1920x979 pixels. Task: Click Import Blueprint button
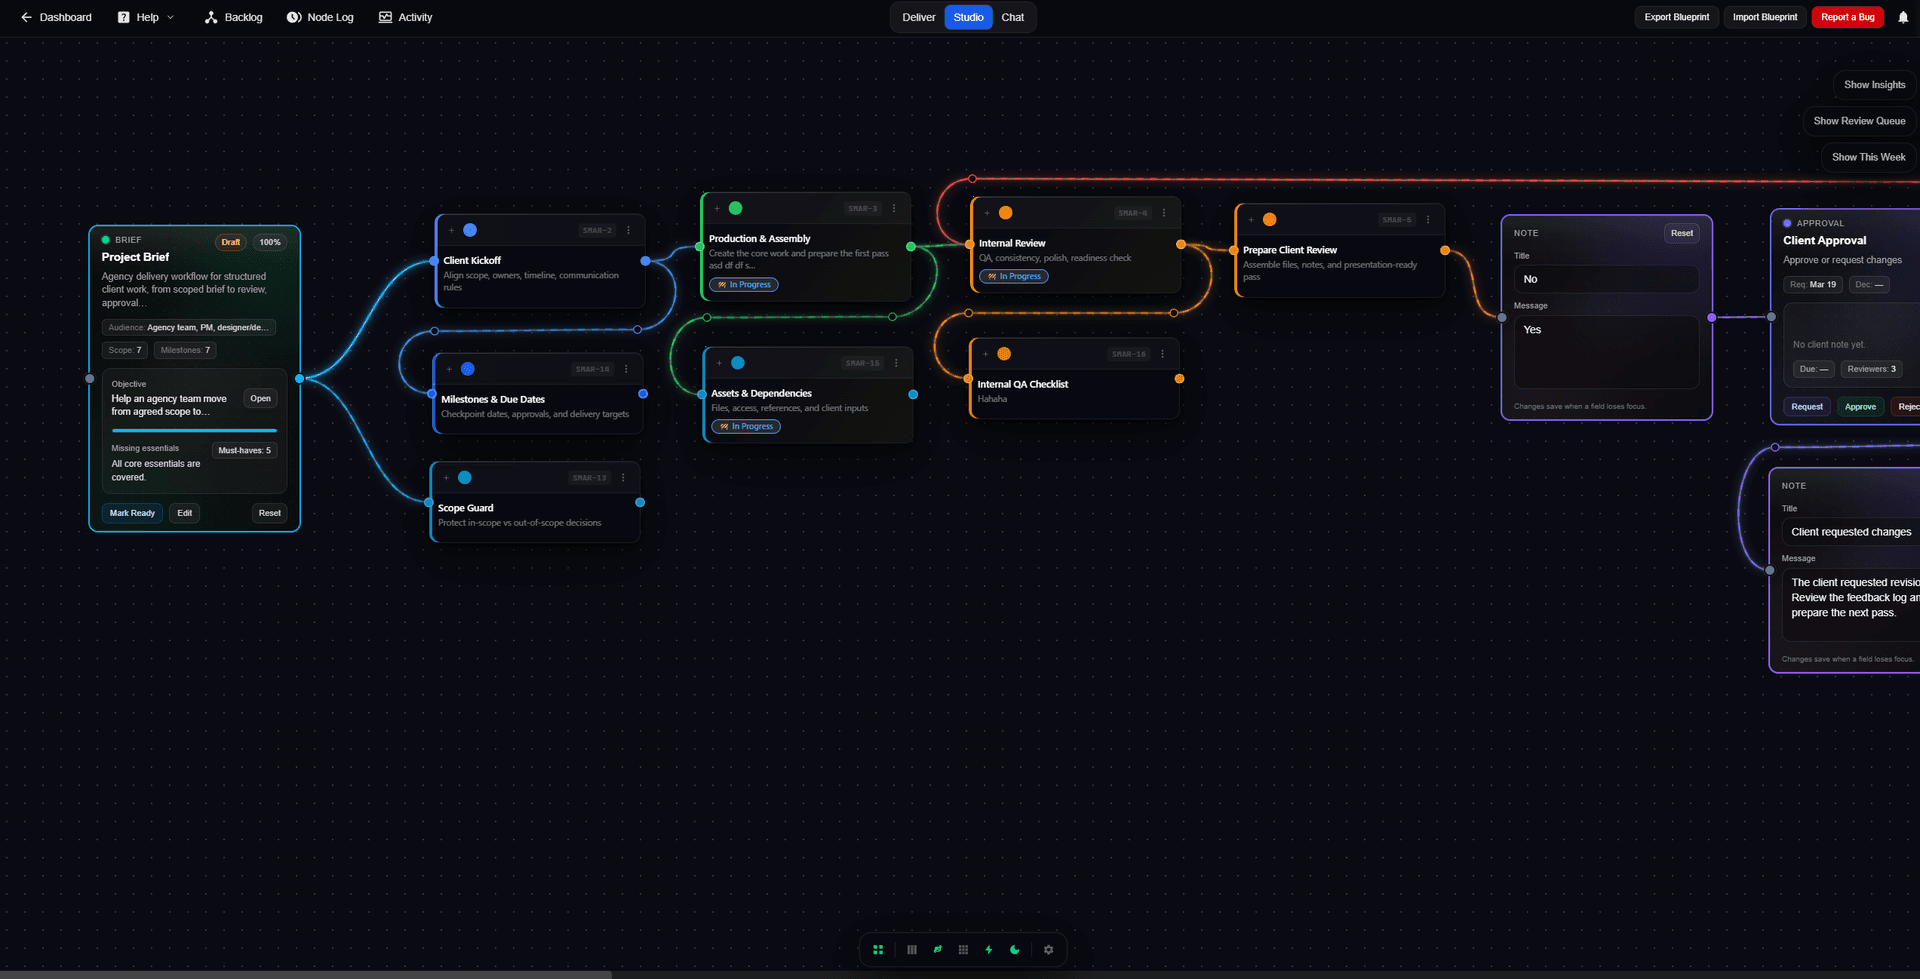tap(1765, 17)
